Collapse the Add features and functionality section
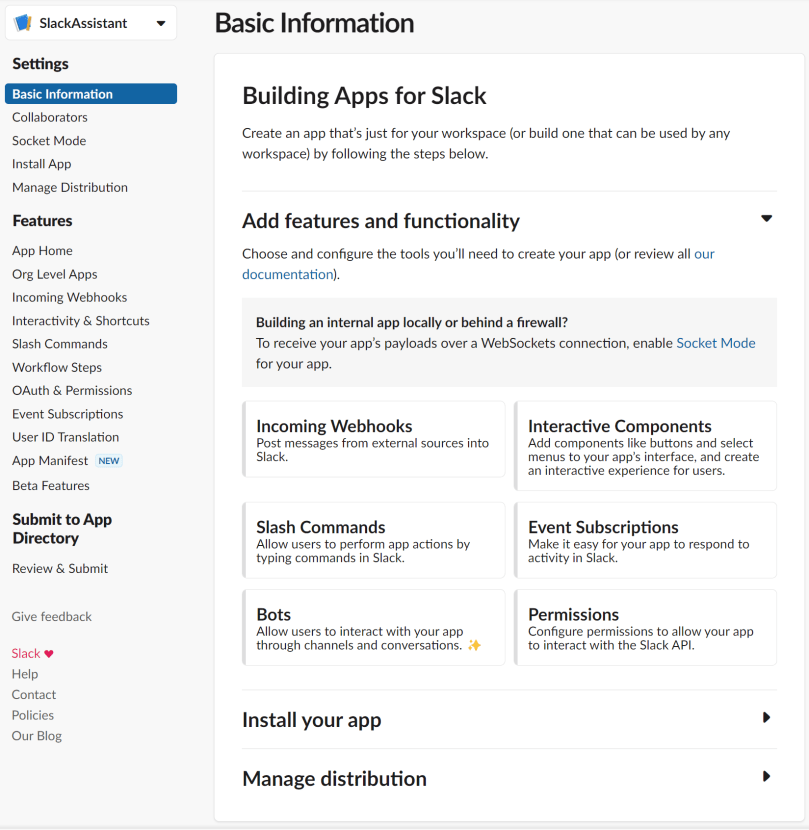This screenshot has height=830, width=809. [766, 218]
